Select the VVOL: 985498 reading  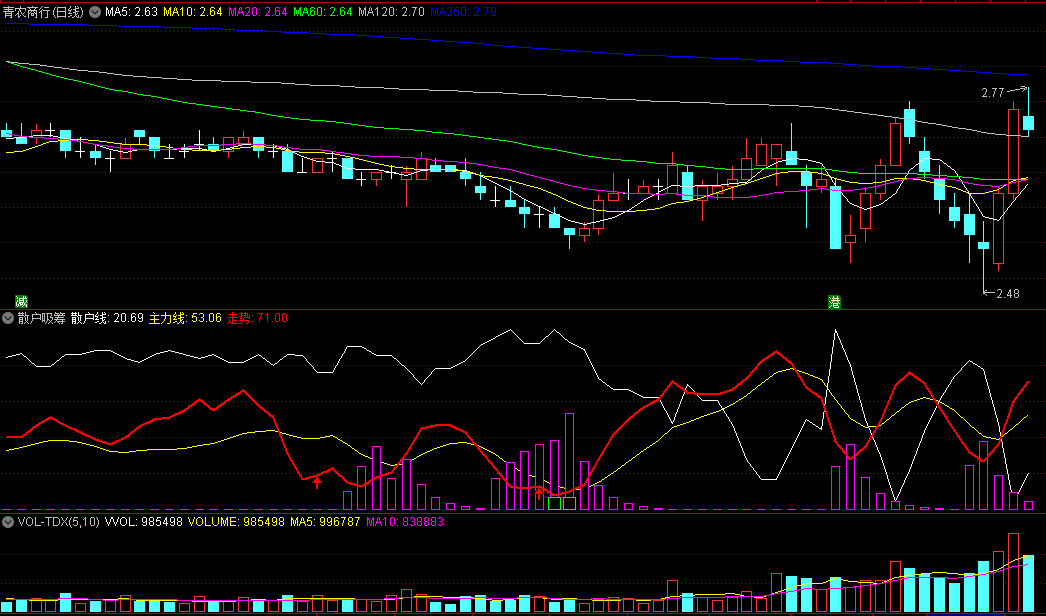point(143,522)
